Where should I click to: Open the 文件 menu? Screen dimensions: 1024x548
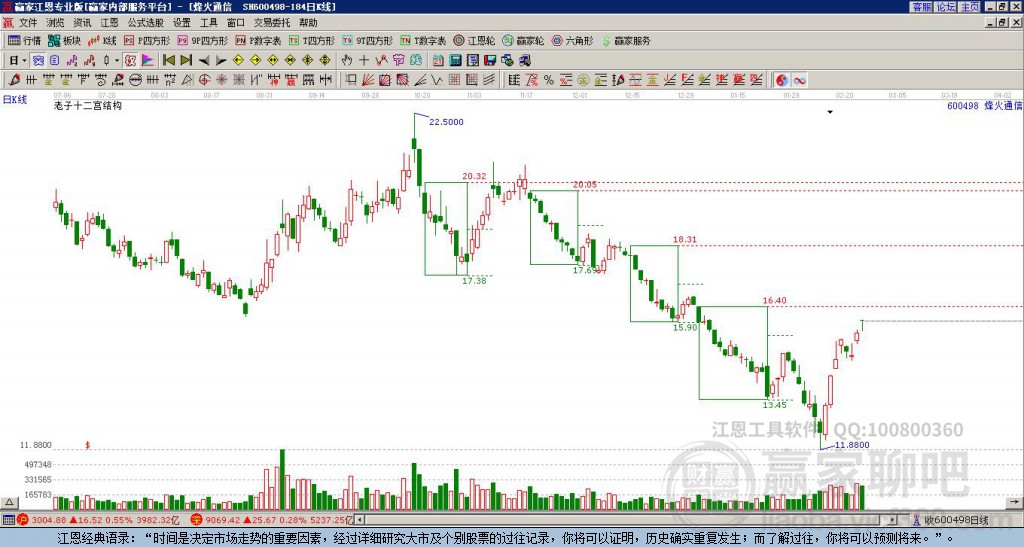coord(27,22)
